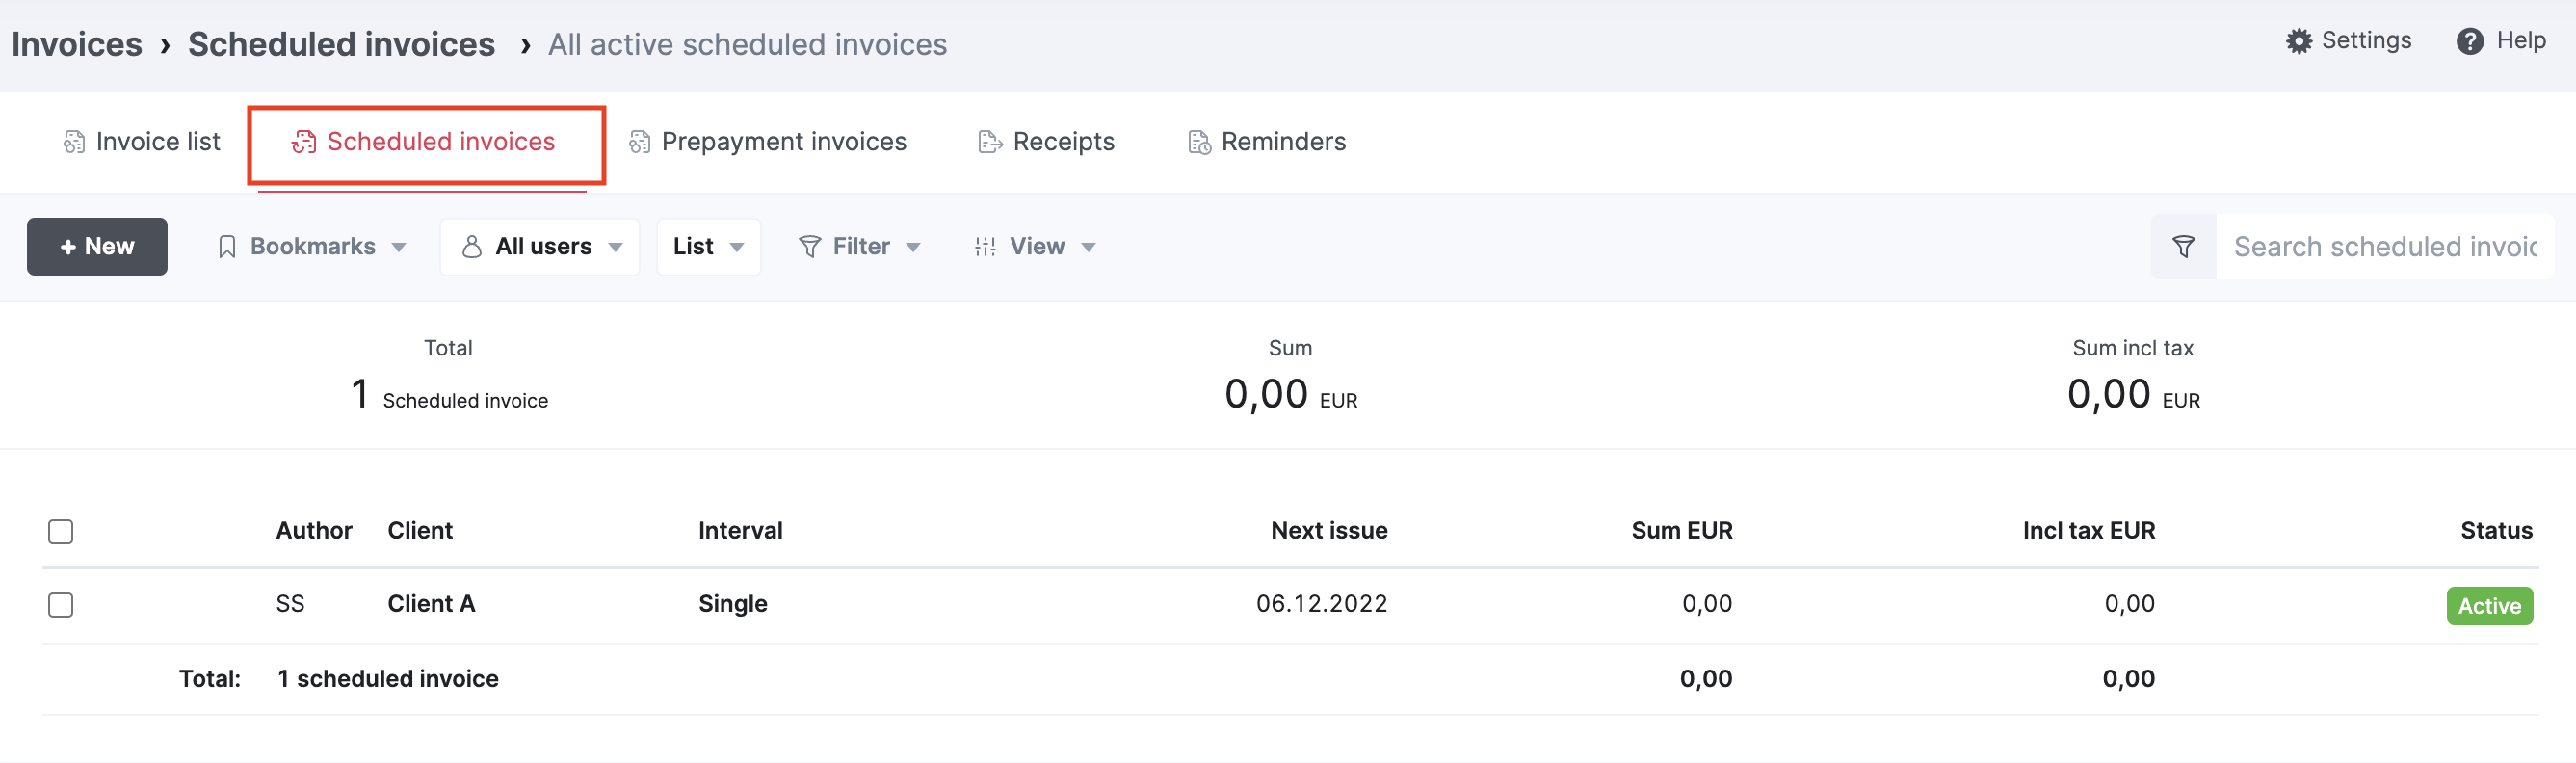Expand the View dropdown arrow
2576x763 pixels.
click(x=1089, y=247)
